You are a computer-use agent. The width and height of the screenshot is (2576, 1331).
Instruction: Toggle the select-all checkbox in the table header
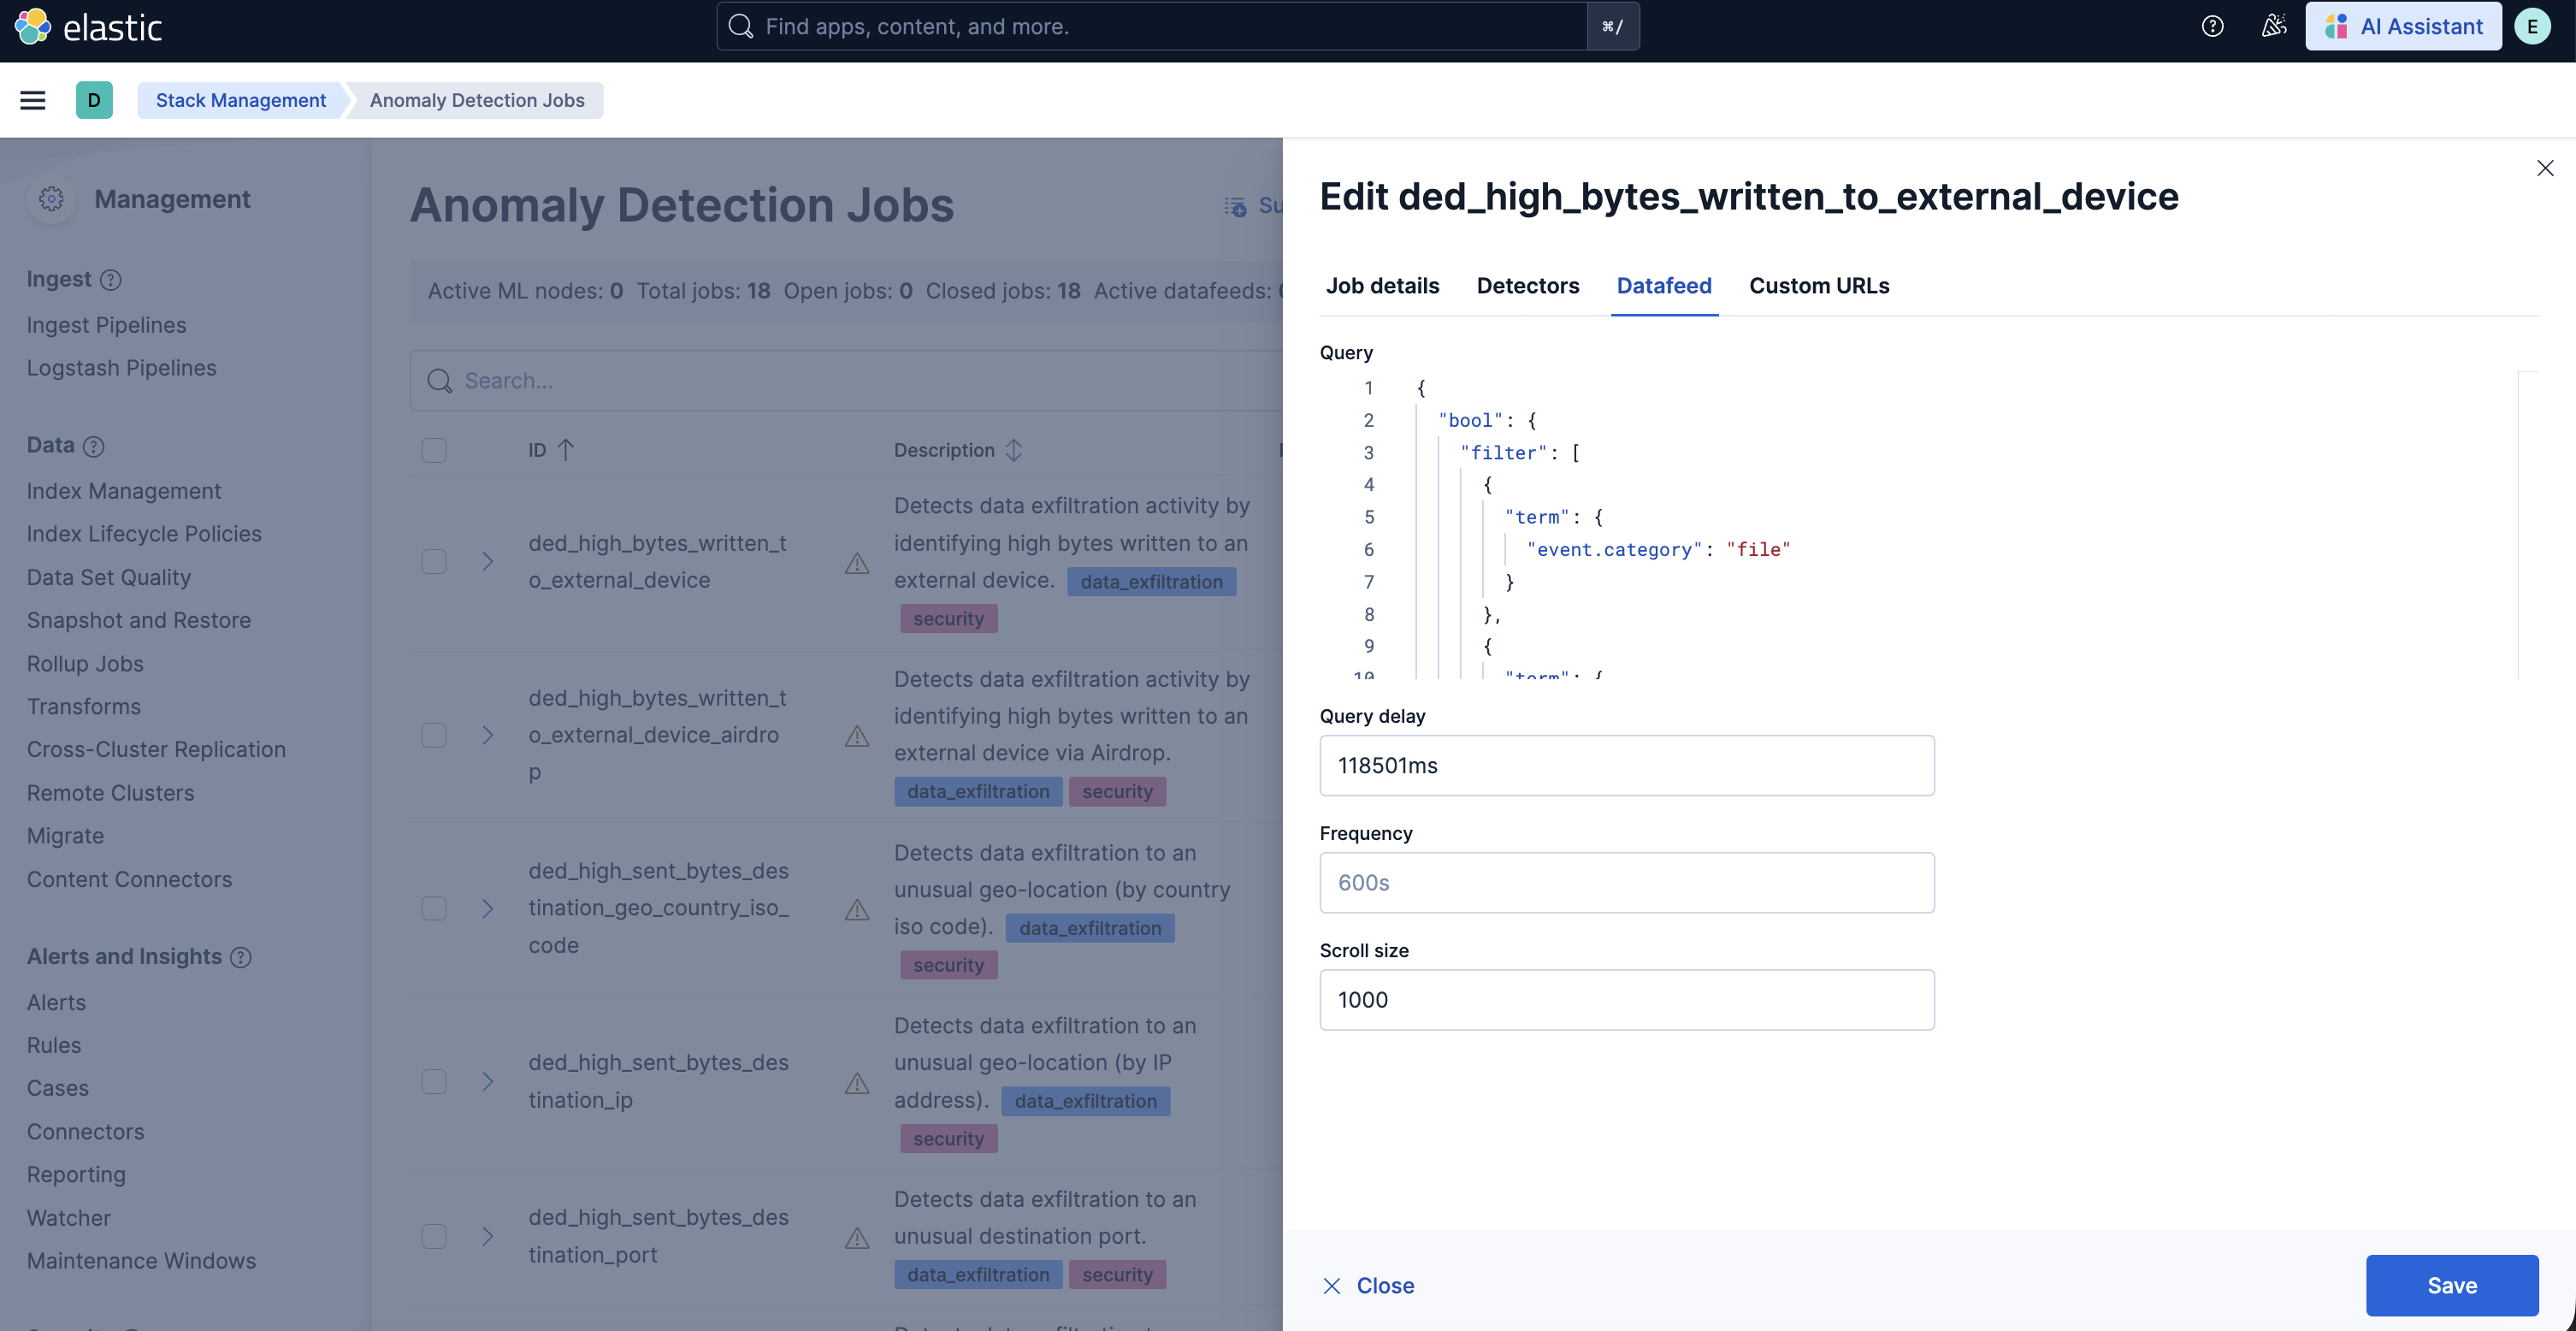[x=434, y=450]
